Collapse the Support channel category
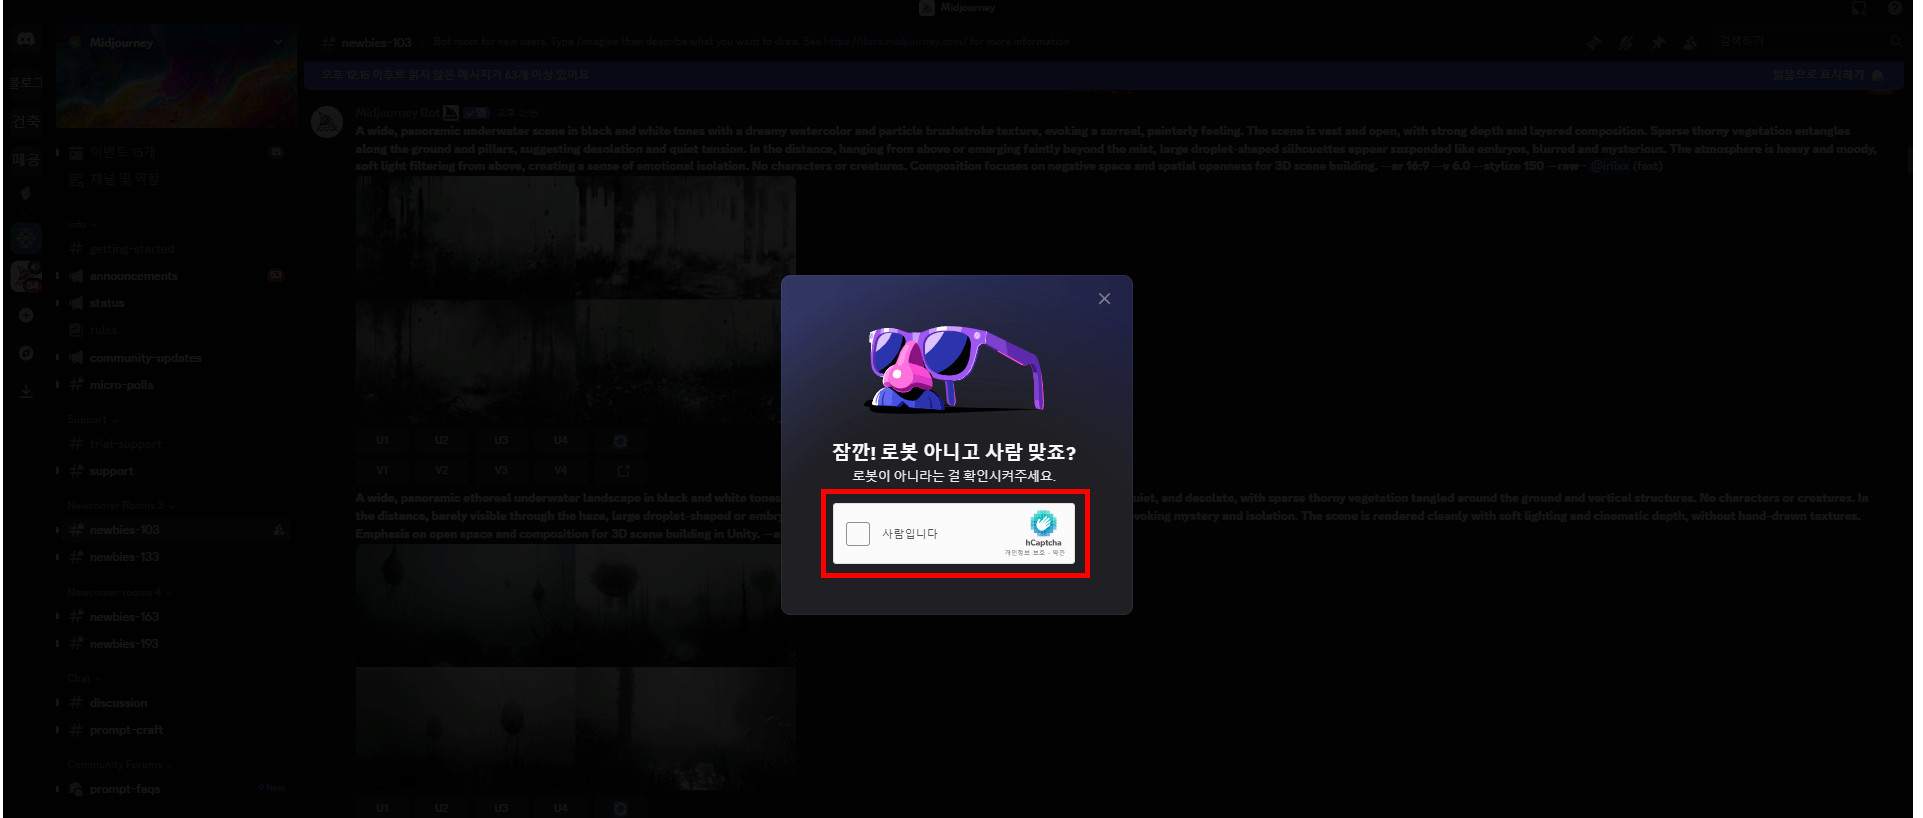The width and height of the screenshot is (1923, 818). [92, 419]
